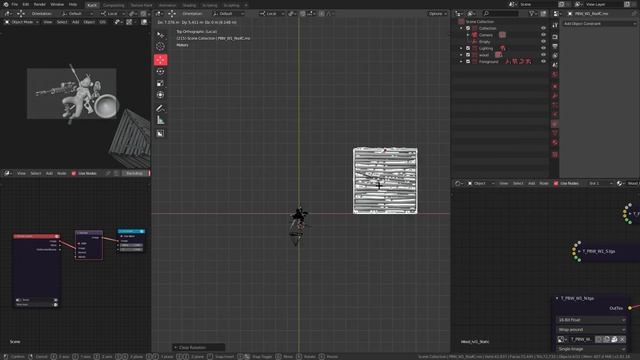Open the Render properties tab icon
This screenshot has height=360, width=640.
(x=555, y=37)
